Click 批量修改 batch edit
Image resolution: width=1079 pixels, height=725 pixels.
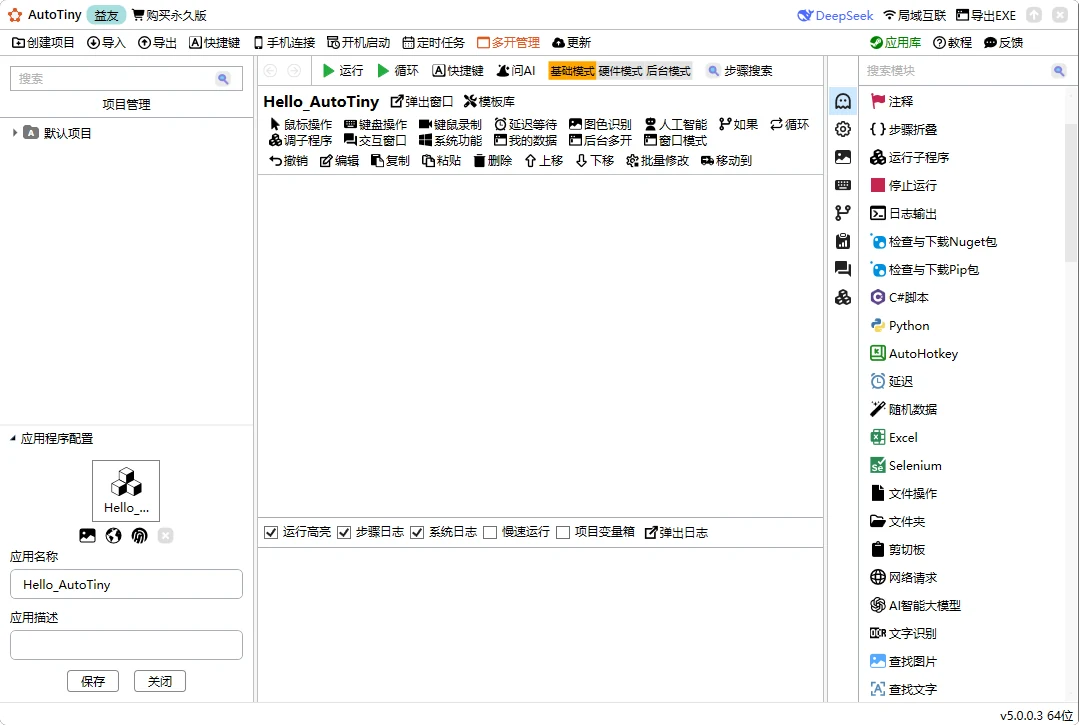click(657, 161)
